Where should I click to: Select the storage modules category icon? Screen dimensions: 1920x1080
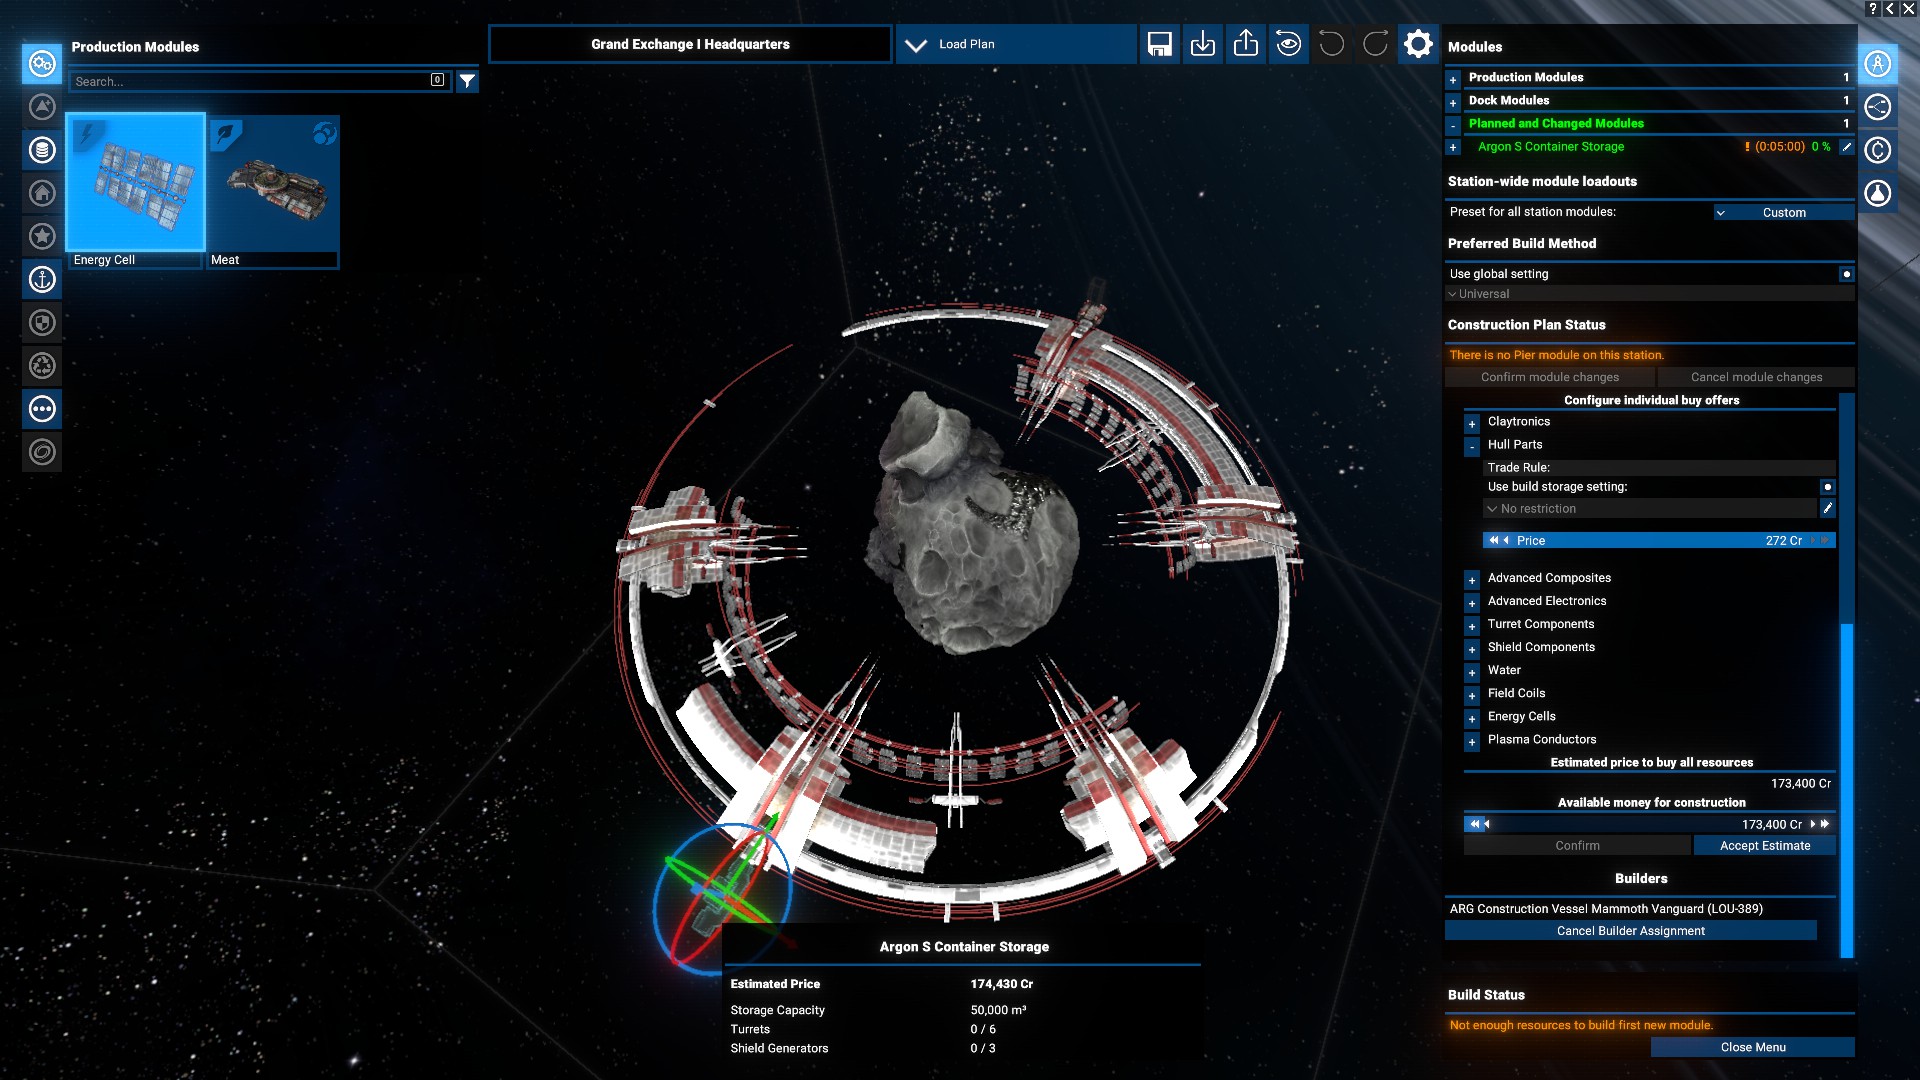pyautogui.click(x=42, y=150)
